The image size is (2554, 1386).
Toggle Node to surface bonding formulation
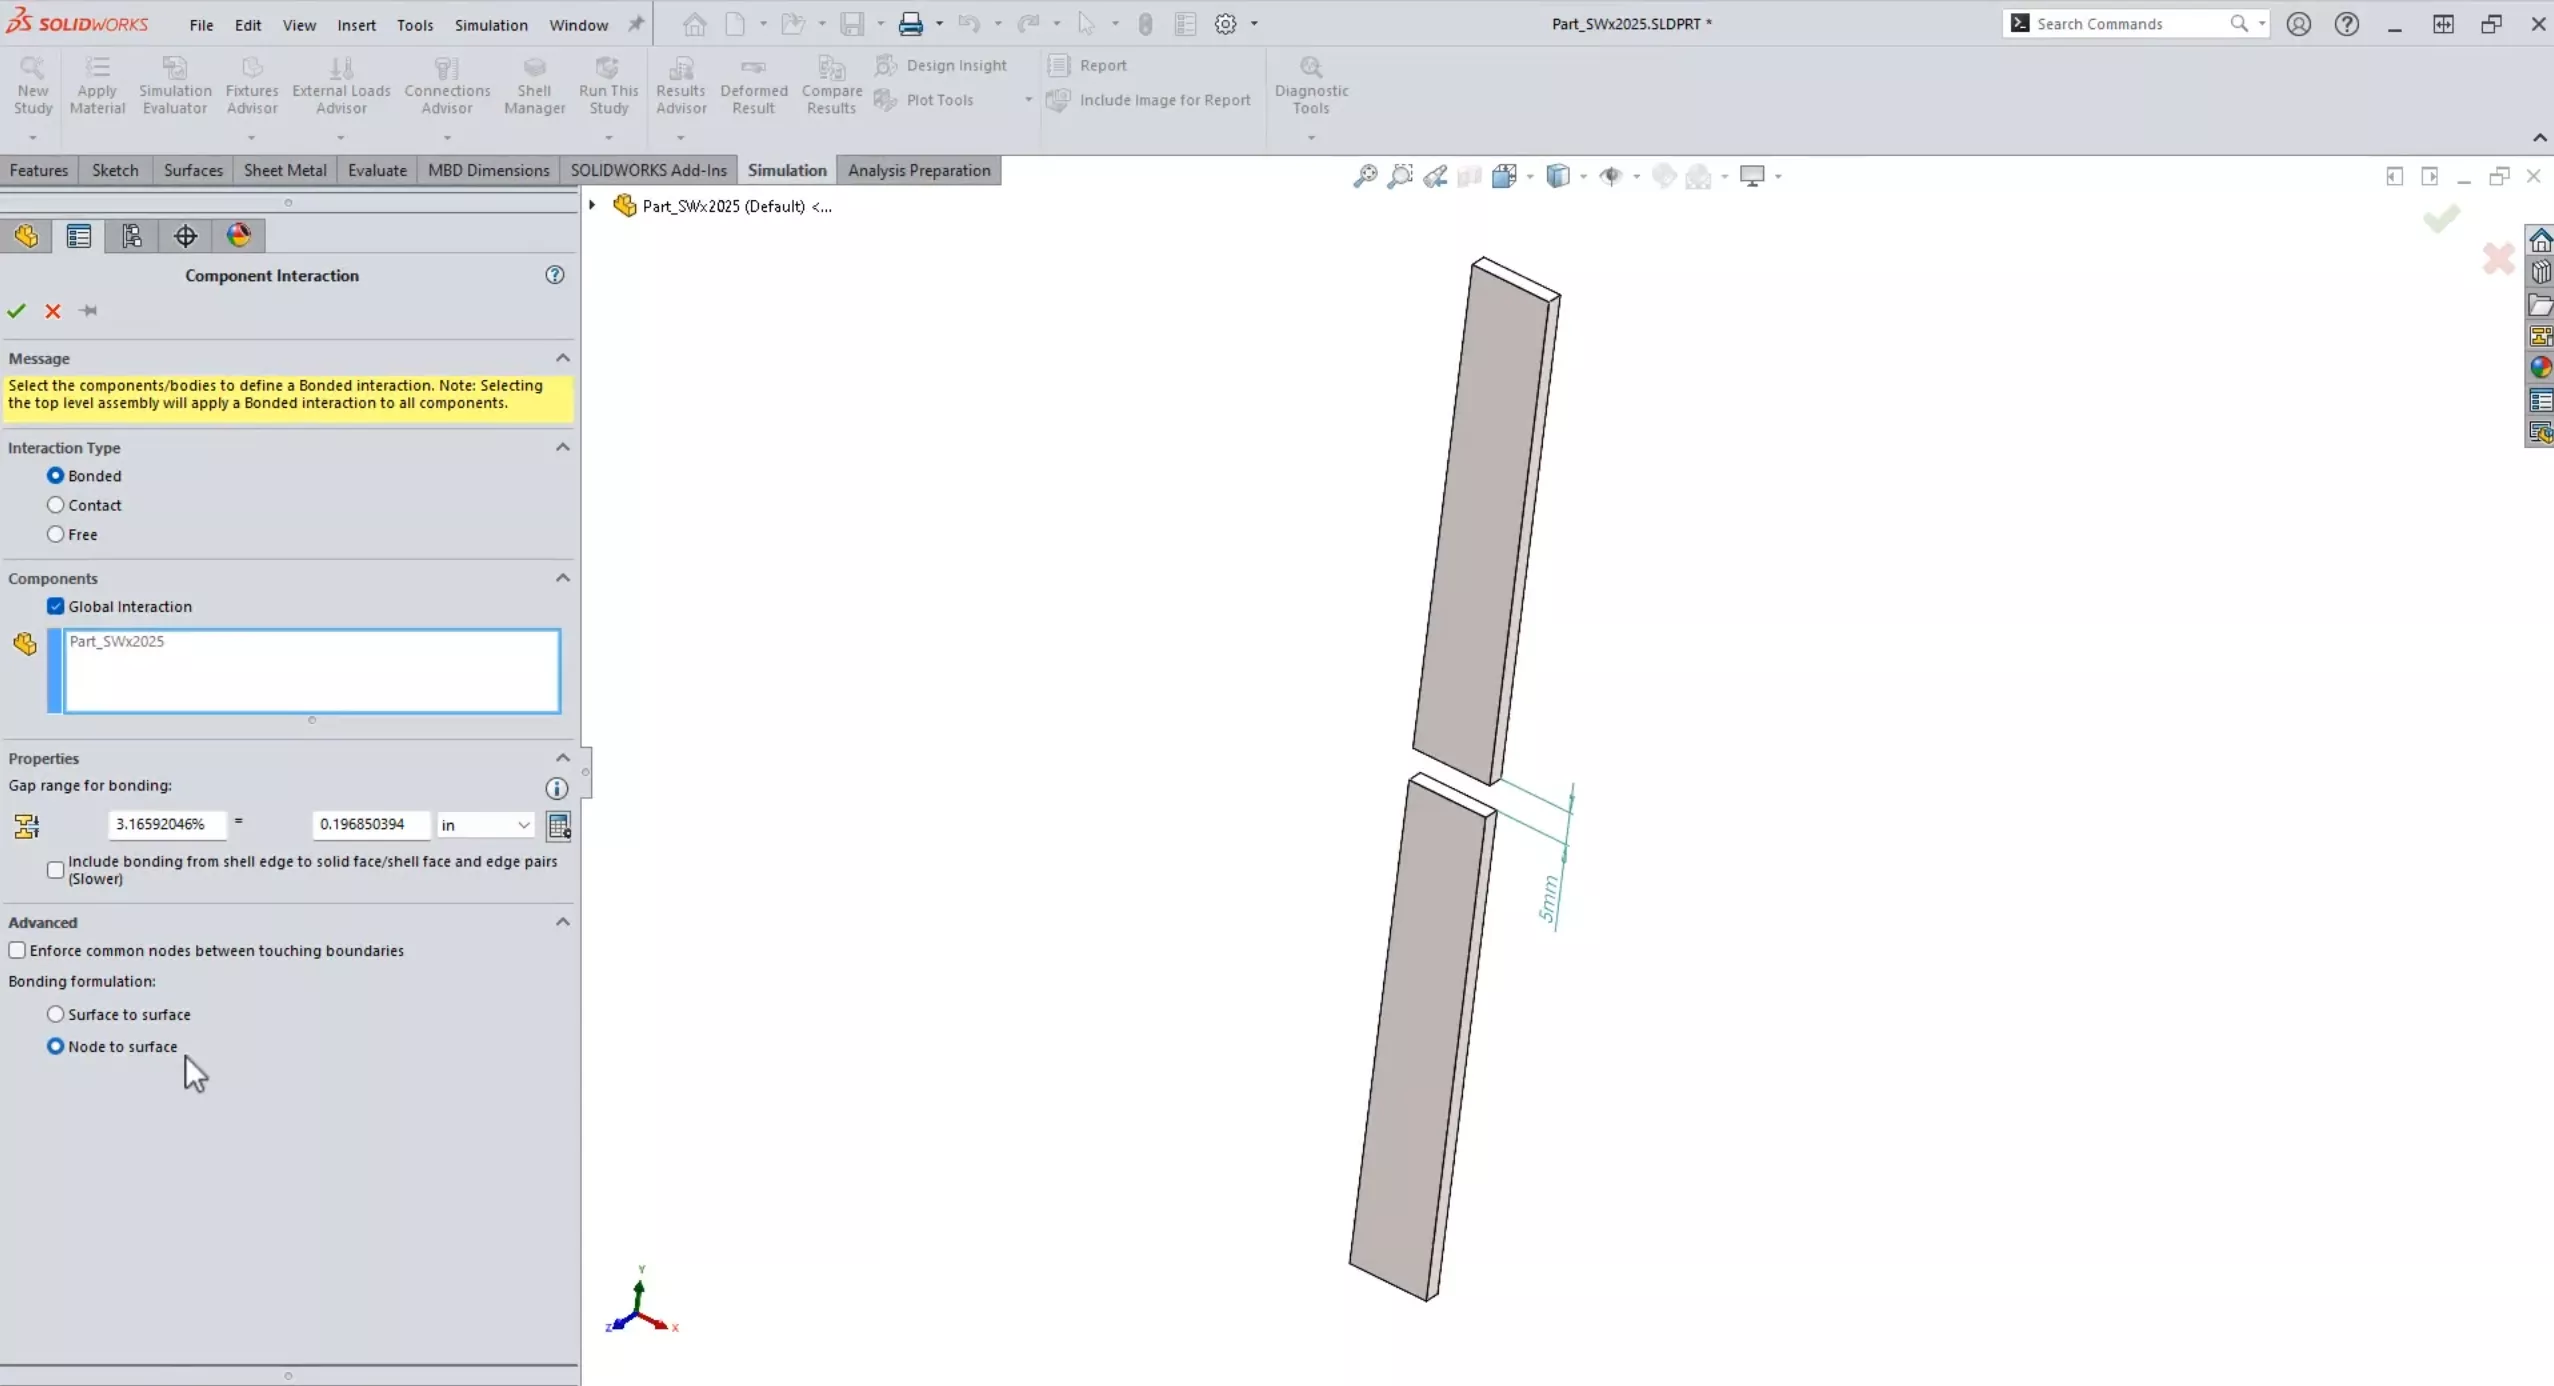coord(55,1045)
